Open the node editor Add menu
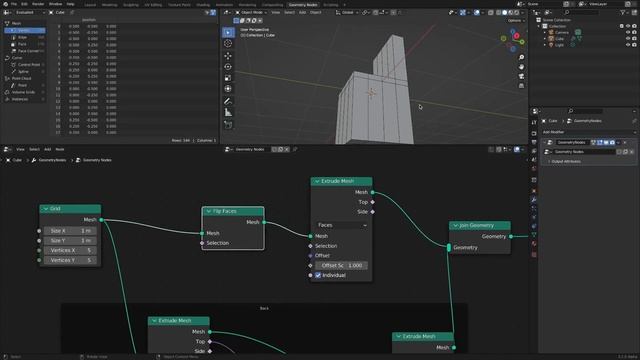The height and width of the screenshot is (360, 640). pyautogui.click(x=47, y=149)
